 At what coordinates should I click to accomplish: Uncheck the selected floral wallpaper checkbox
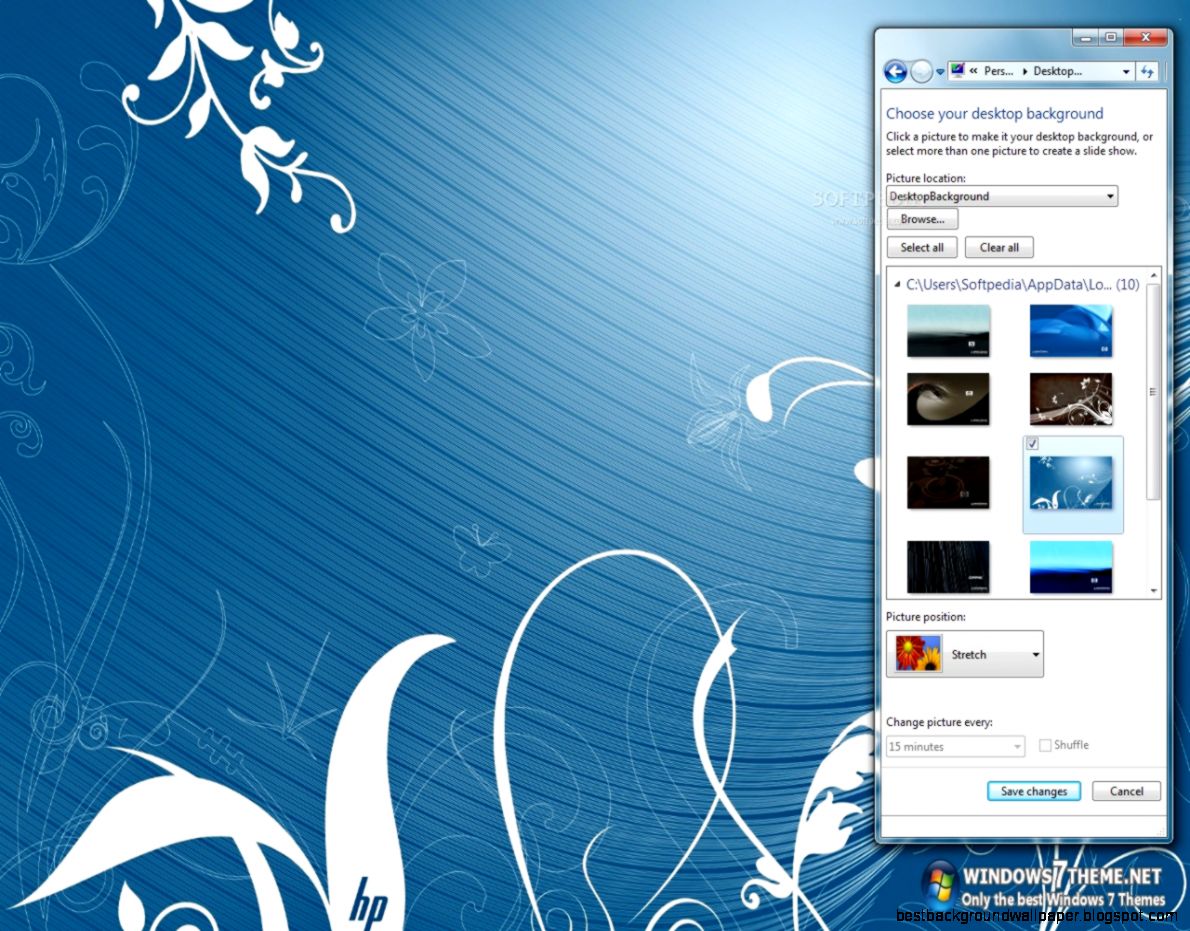[1032, 443]
